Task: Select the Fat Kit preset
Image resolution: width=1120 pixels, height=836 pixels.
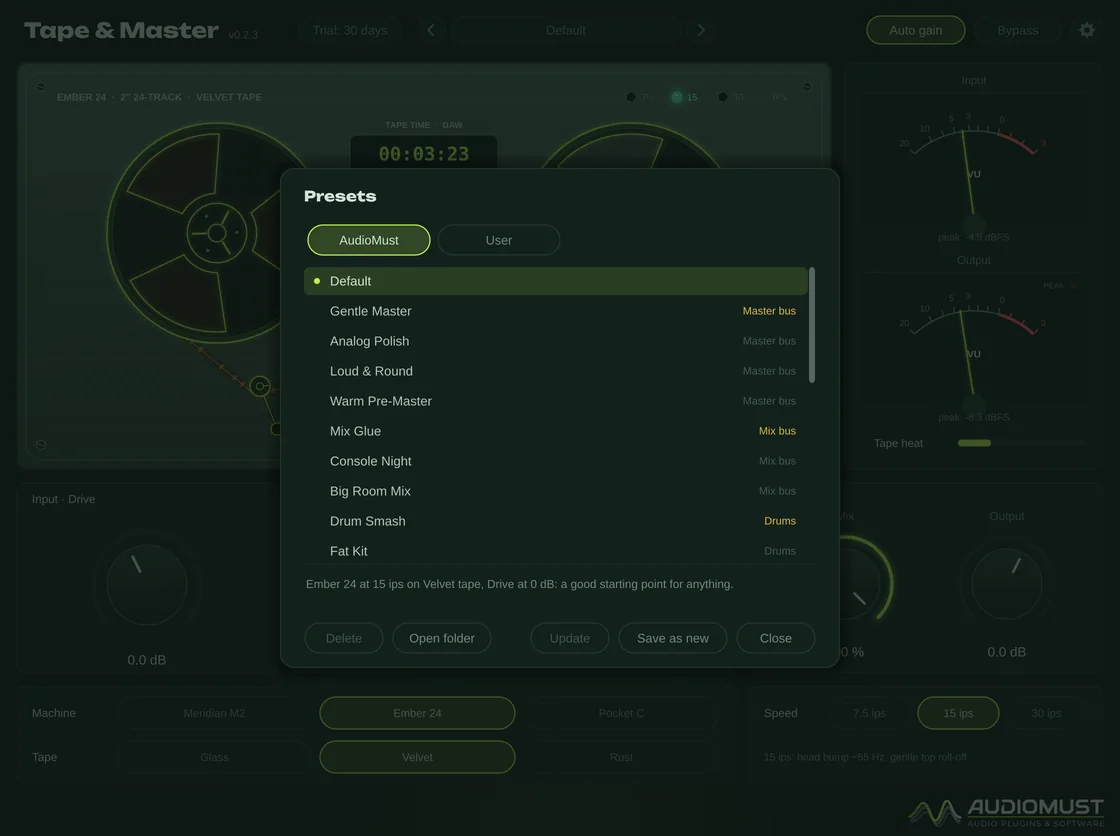Action: [556, 551]
